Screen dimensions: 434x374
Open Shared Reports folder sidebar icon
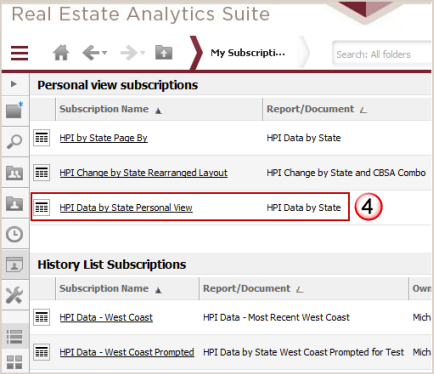click(x=15, y=173)
